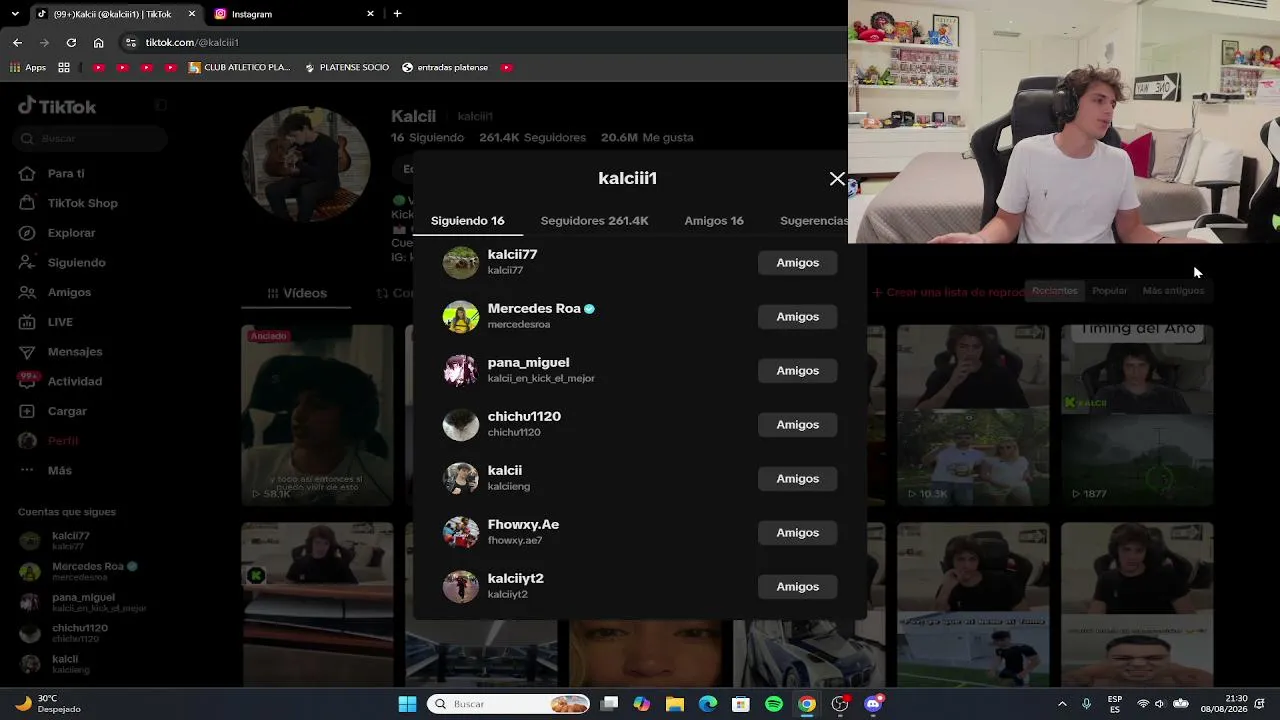This screenshot has width=1280, height=720.
Task: Open a new browser tab
Action: click(x=397, y=14)
